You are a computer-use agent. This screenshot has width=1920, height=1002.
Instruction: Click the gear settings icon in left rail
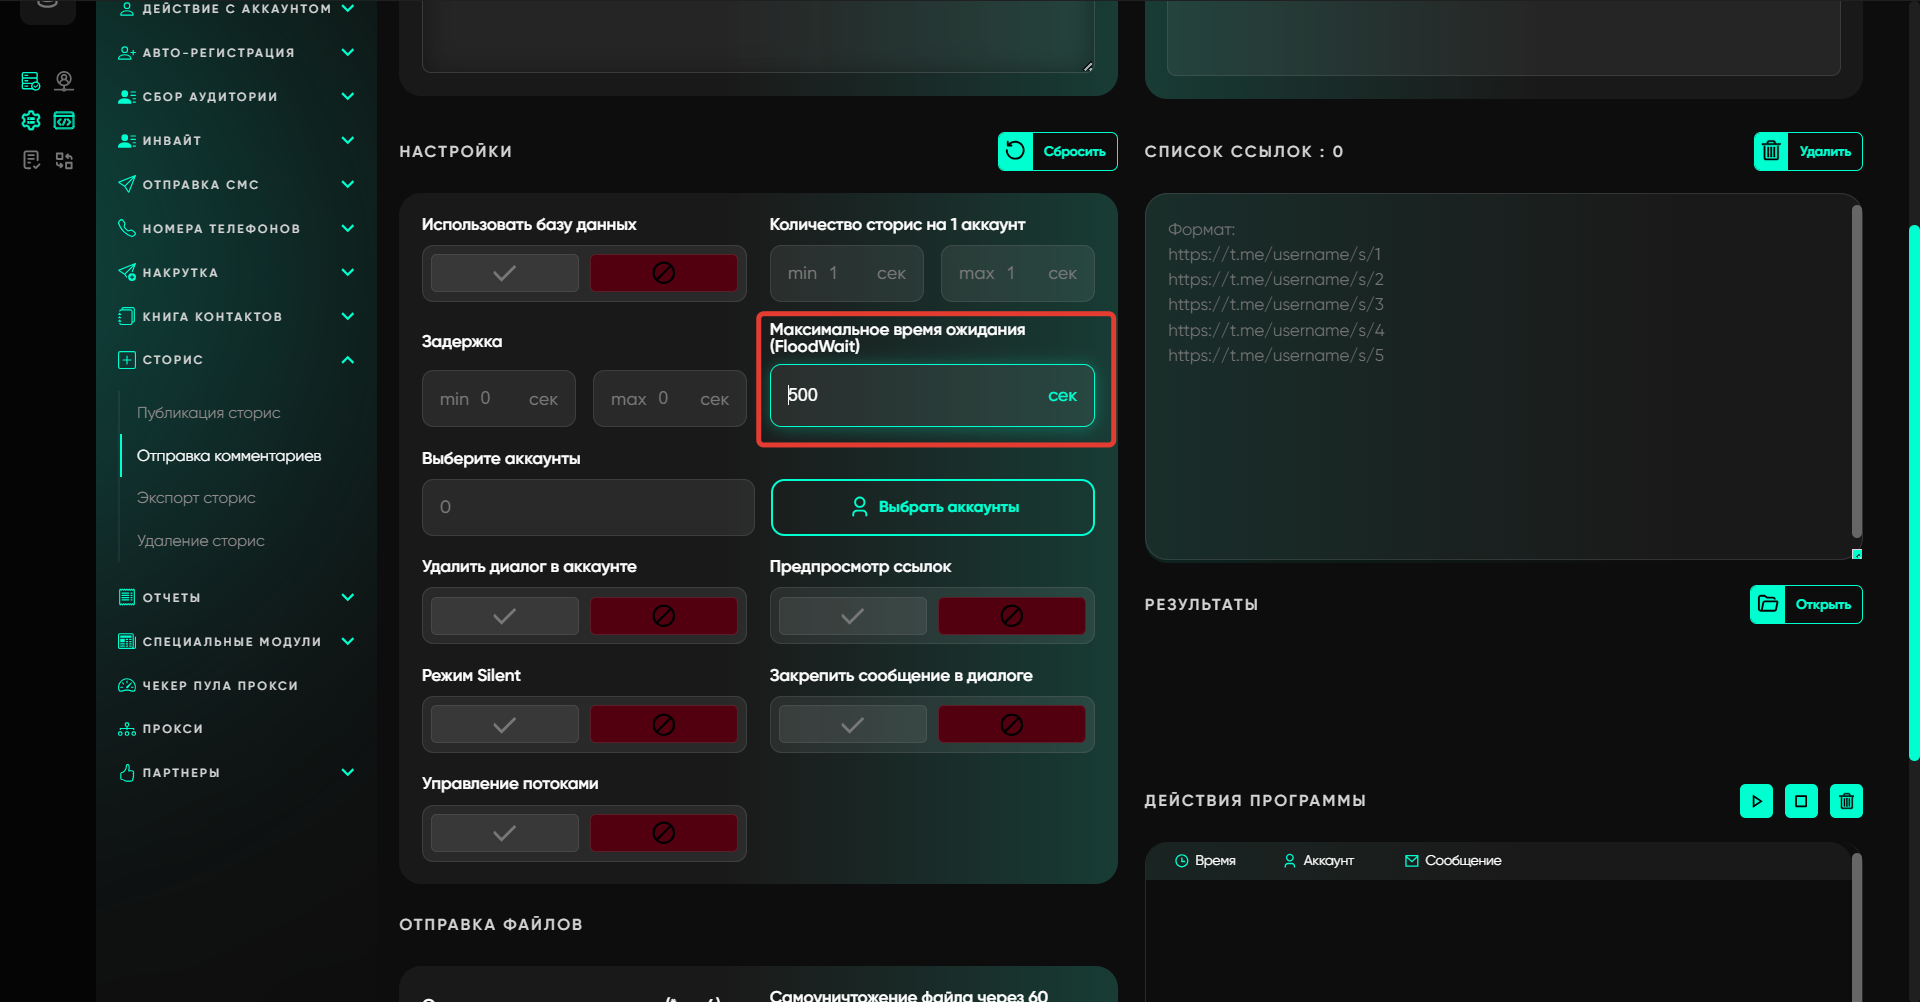[31, 121]
